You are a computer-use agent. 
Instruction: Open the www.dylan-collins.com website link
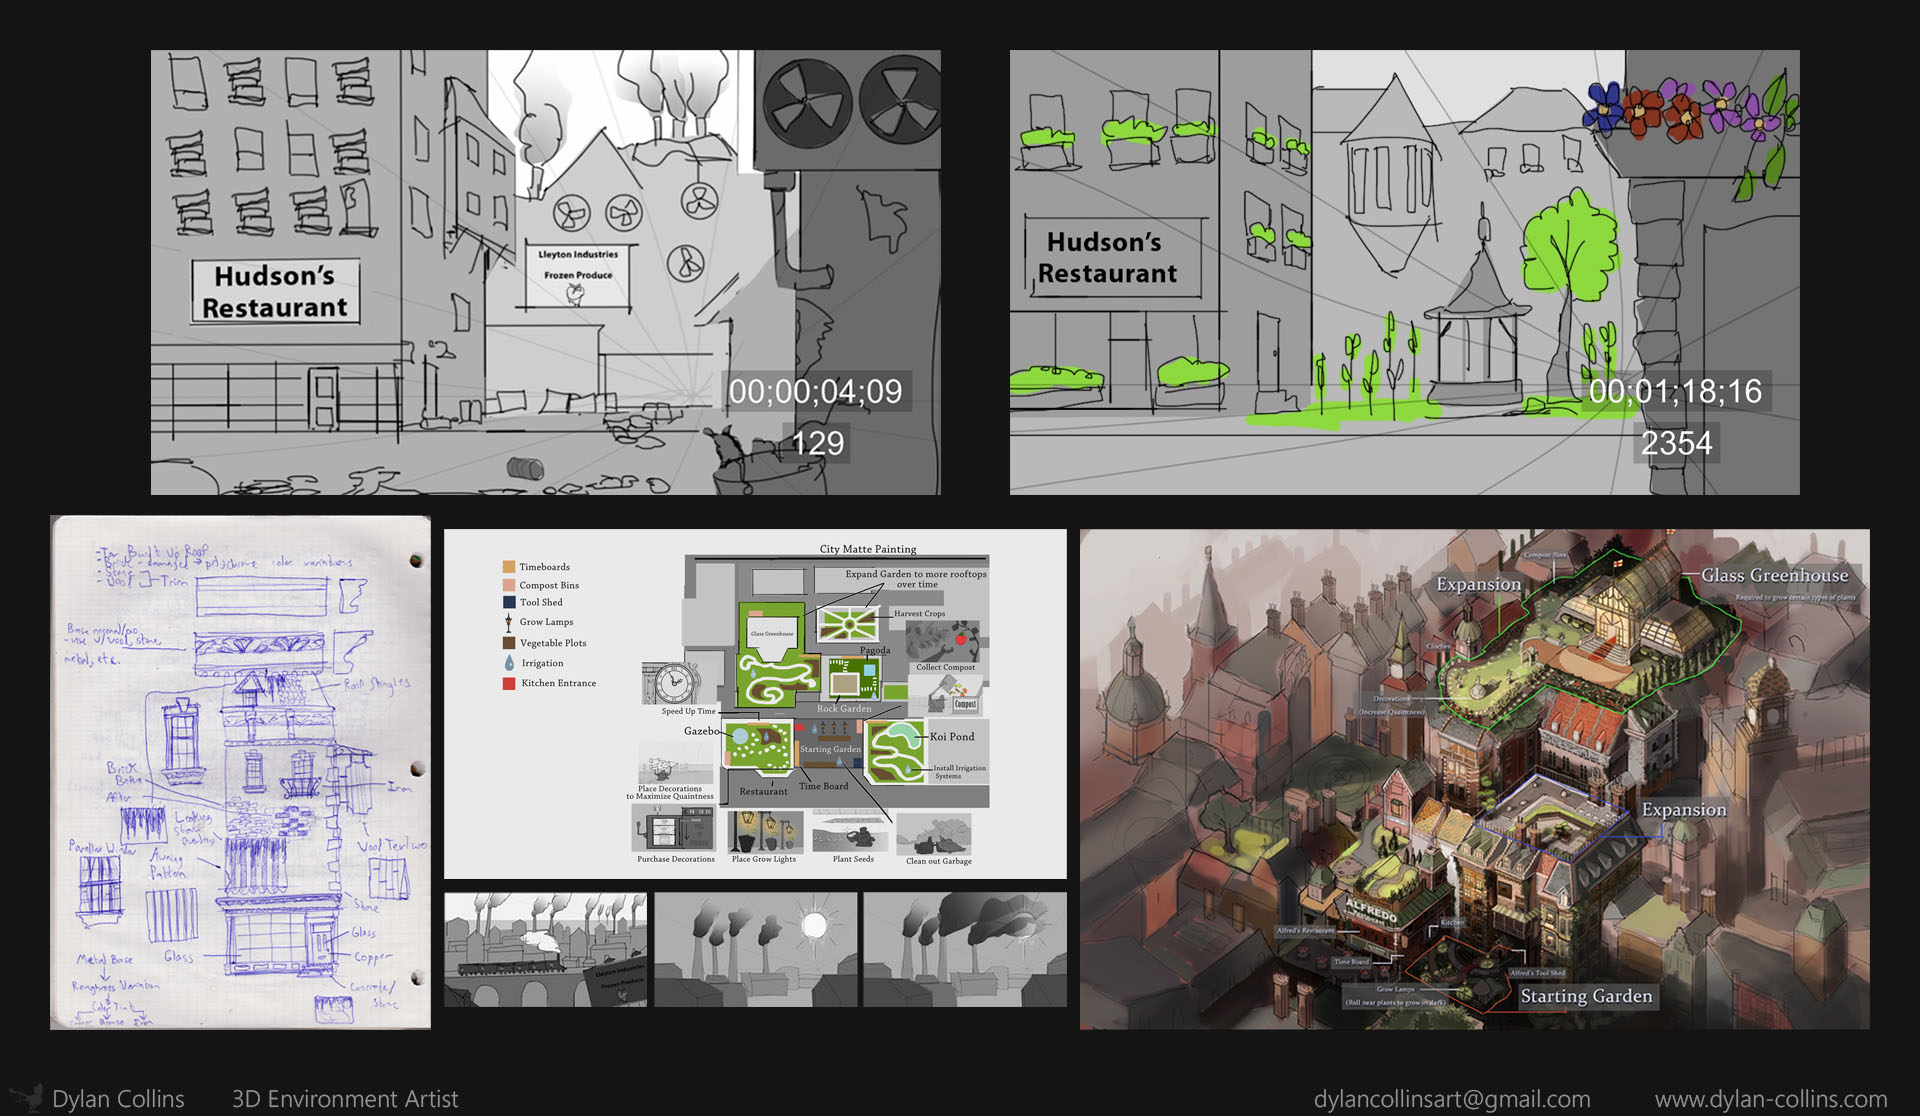pyautogui.click(x=1770, y=1099)
